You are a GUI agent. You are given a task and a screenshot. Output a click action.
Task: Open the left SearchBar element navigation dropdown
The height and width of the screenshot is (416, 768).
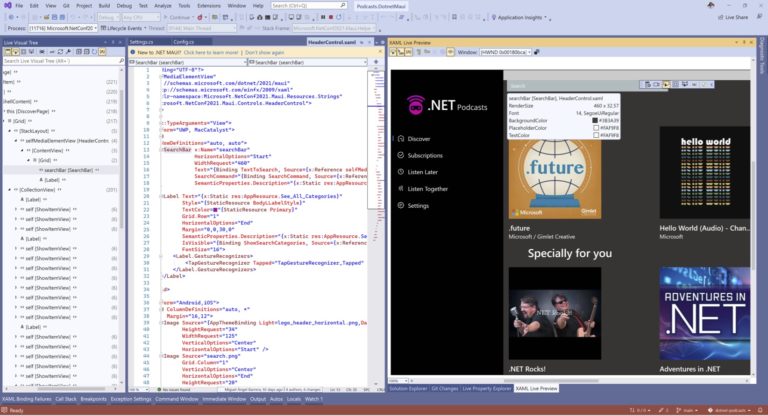(188, 62)
